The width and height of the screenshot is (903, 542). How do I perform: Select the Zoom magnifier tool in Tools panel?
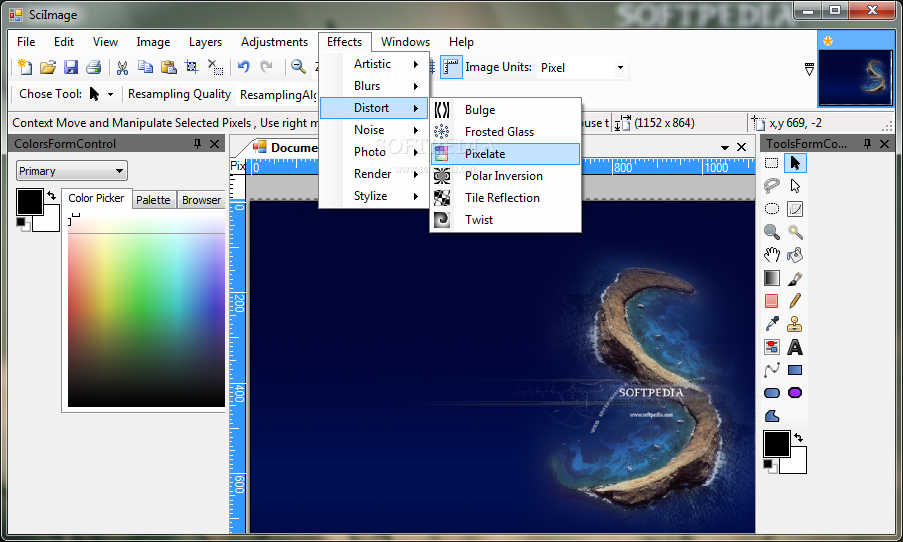pos(772,232)
